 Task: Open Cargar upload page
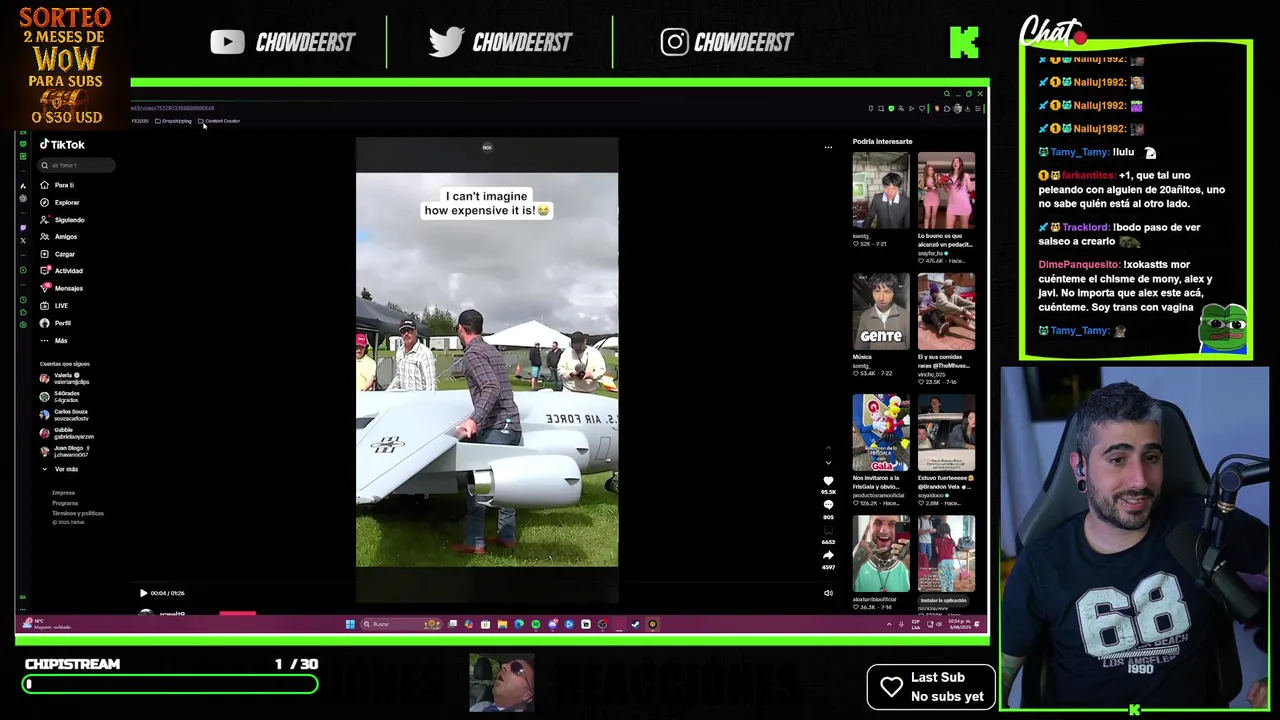58,254
